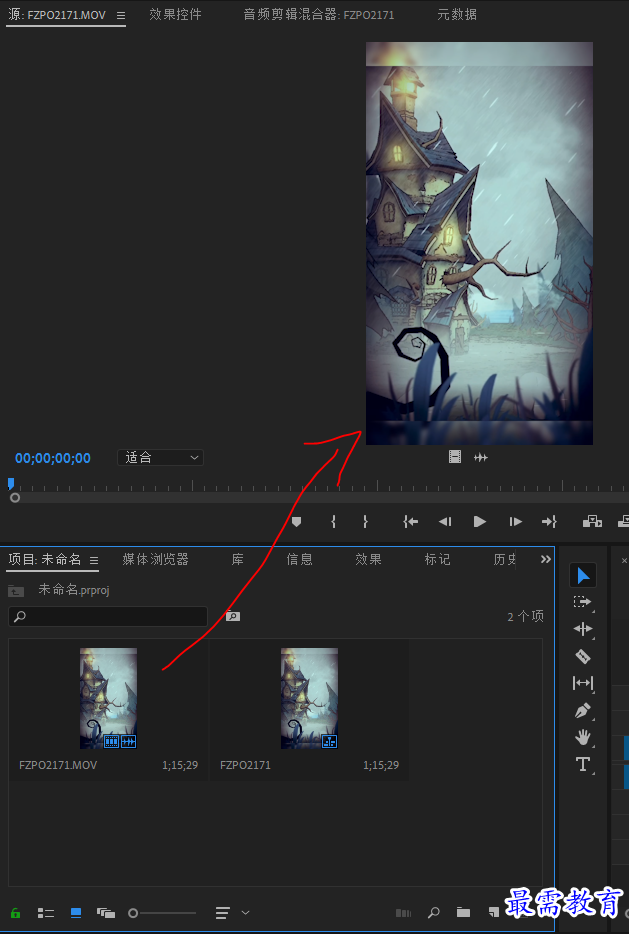Viewport: 629px width, 934px height.
Task: Show hidden panel tabs with double chevron
Action: click(546, 559)
